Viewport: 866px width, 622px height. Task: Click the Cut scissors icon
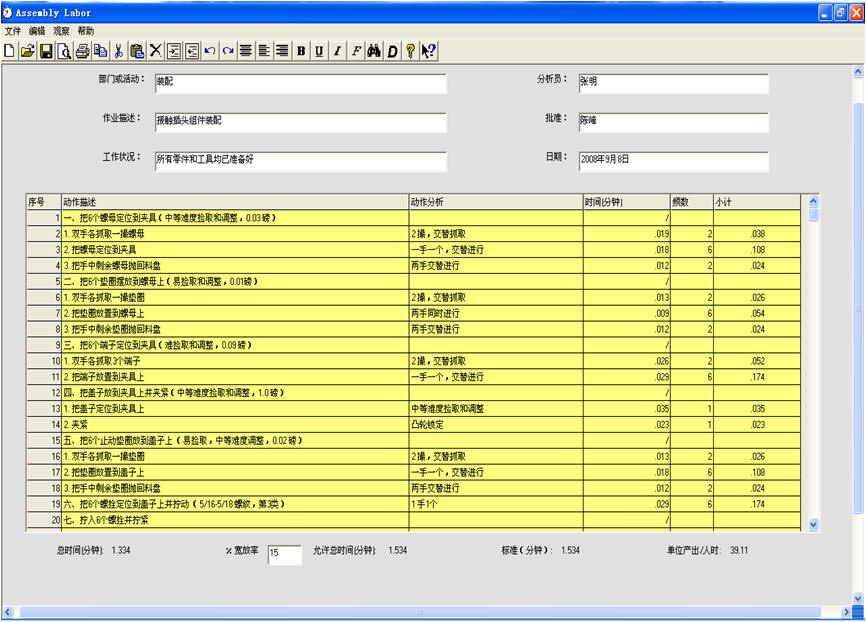[x=119, y=51]
